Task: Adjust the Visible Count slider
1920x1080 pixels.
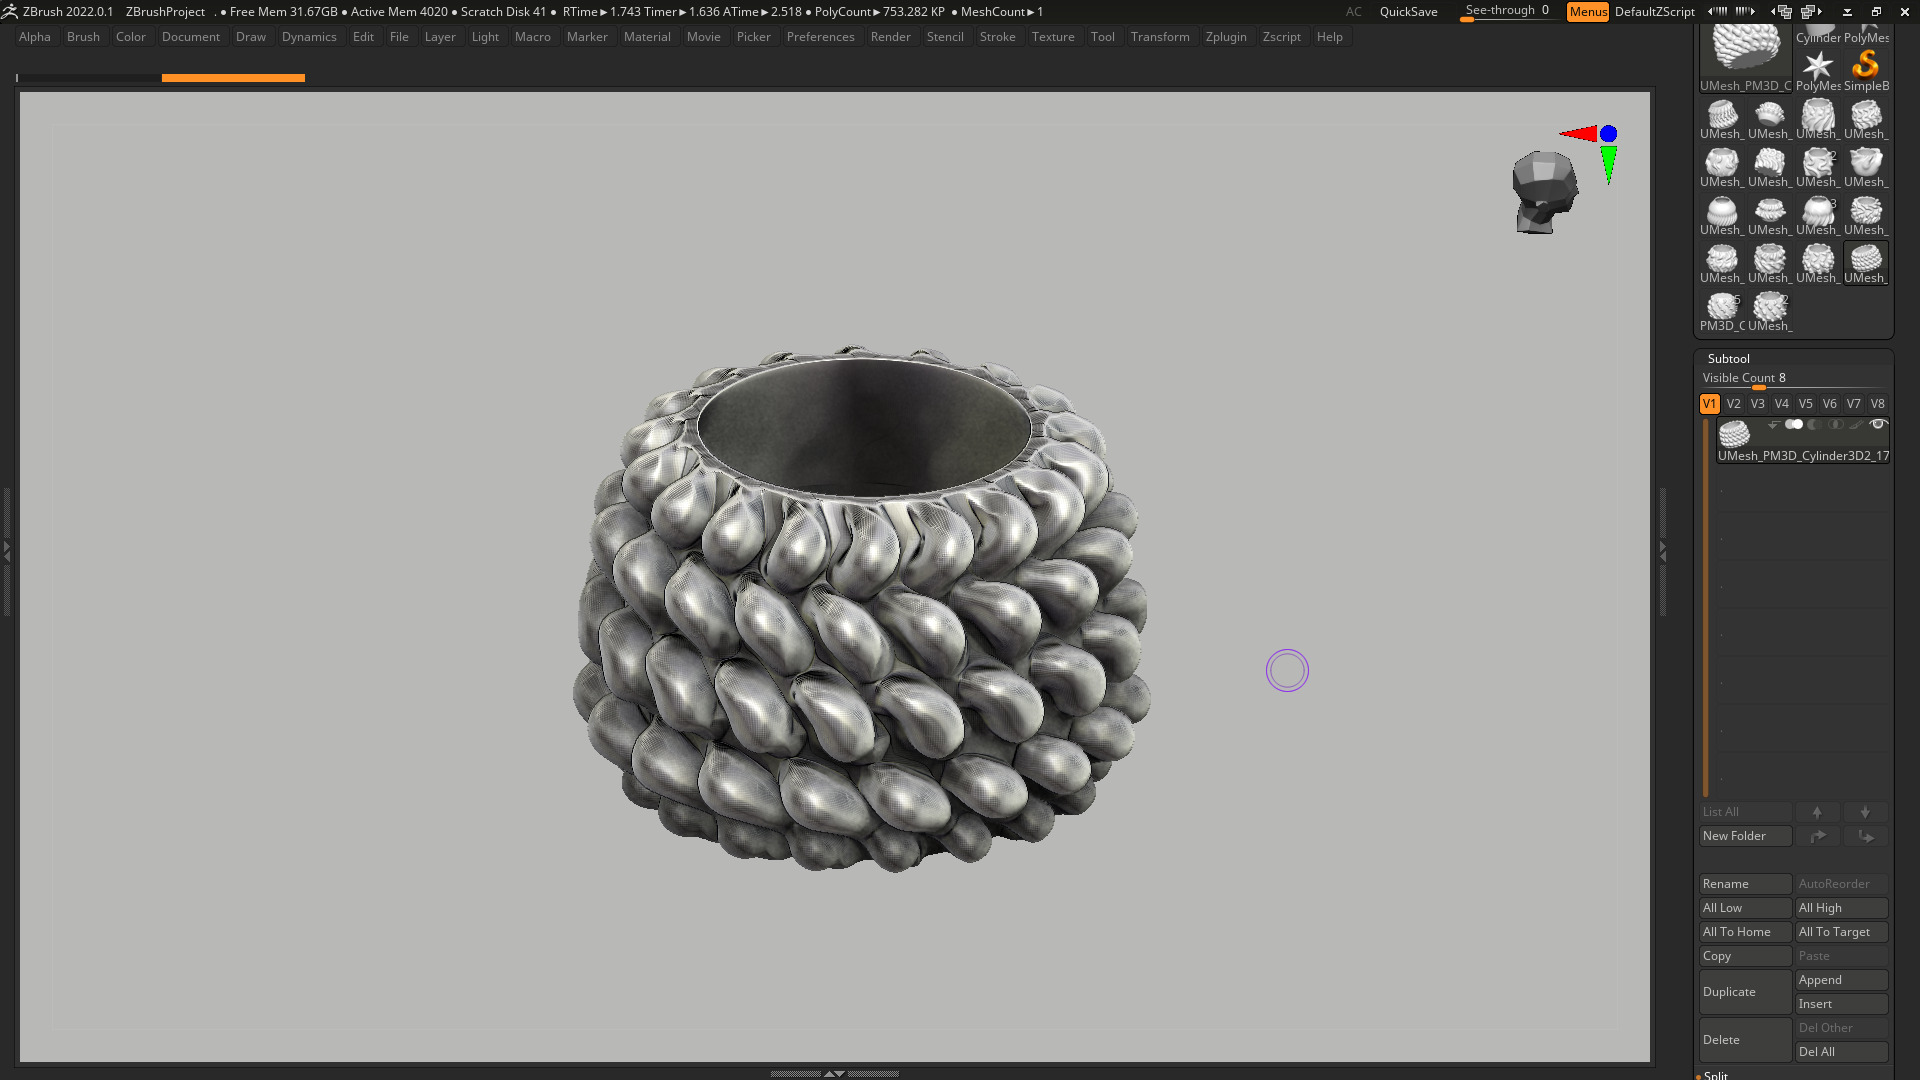Action: (1793, 379)
